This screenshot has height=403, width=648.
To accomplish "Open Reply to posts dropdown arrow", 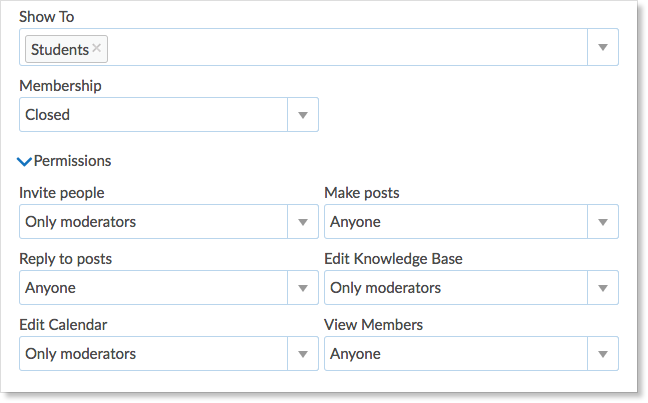I will click(302, 288).
